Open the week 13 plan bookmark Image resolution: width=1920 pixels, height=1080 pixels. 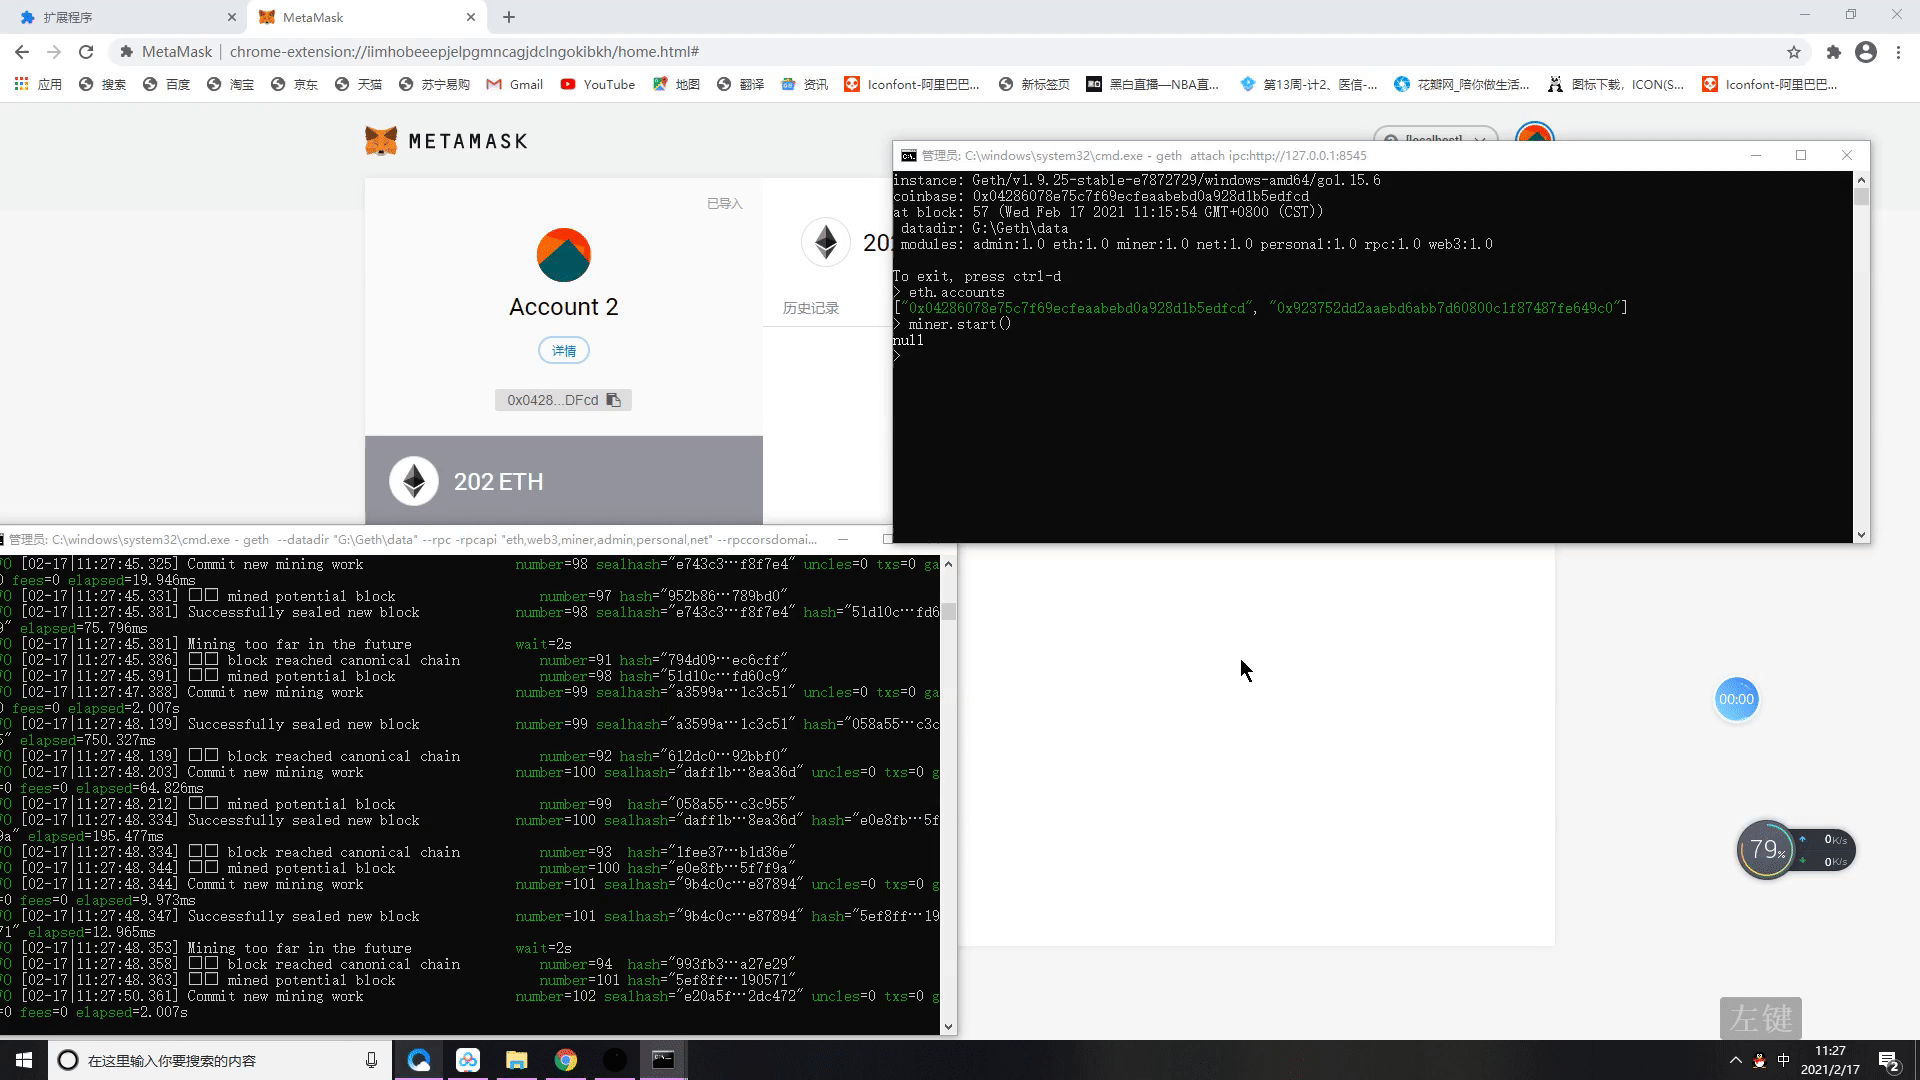click(x=1308, y=85)
